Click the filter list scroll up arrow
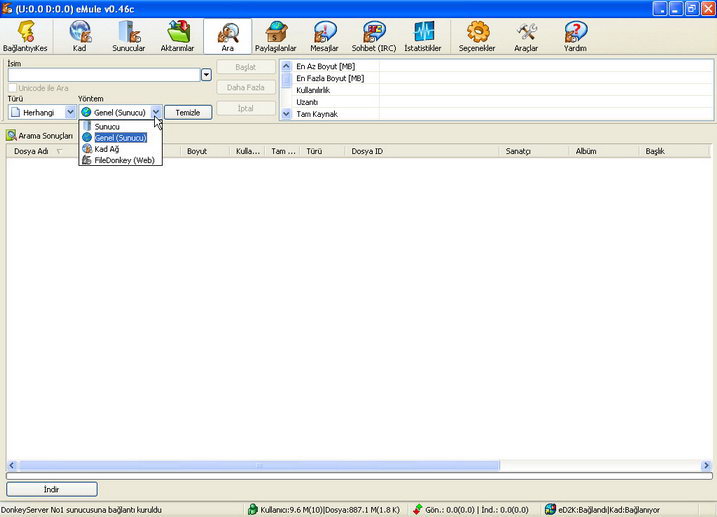Image resolution: width=717 pixels, height=517 pixels. pyautogui.click(x=286, y=66)
